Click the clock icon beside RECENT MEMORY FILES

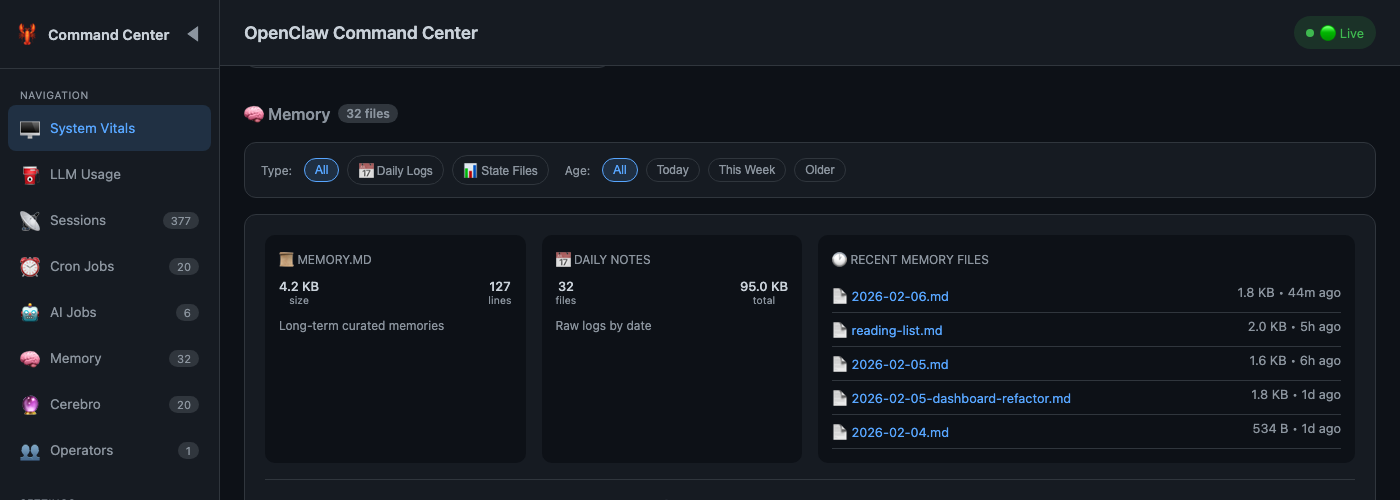(x=839, y=260)
